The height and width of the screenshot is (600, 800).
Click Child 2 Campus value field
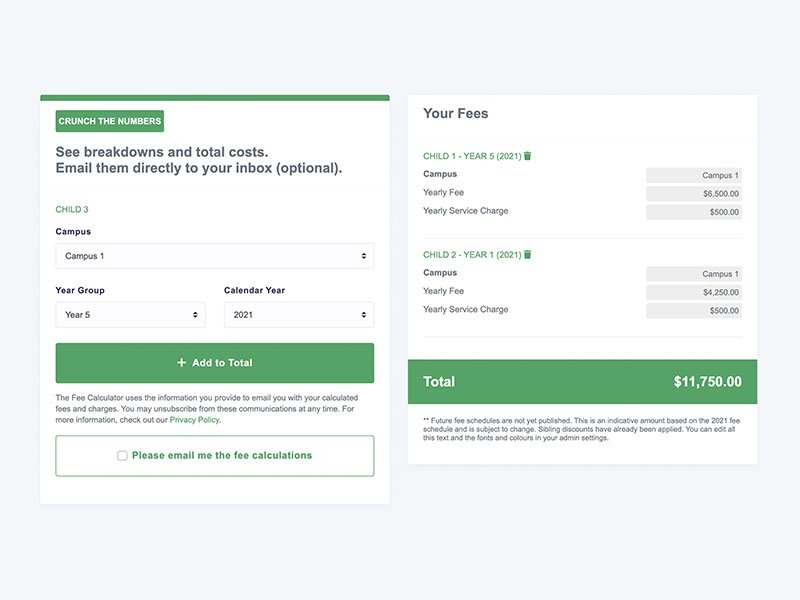pyautogui.click(x=694, y=273)
